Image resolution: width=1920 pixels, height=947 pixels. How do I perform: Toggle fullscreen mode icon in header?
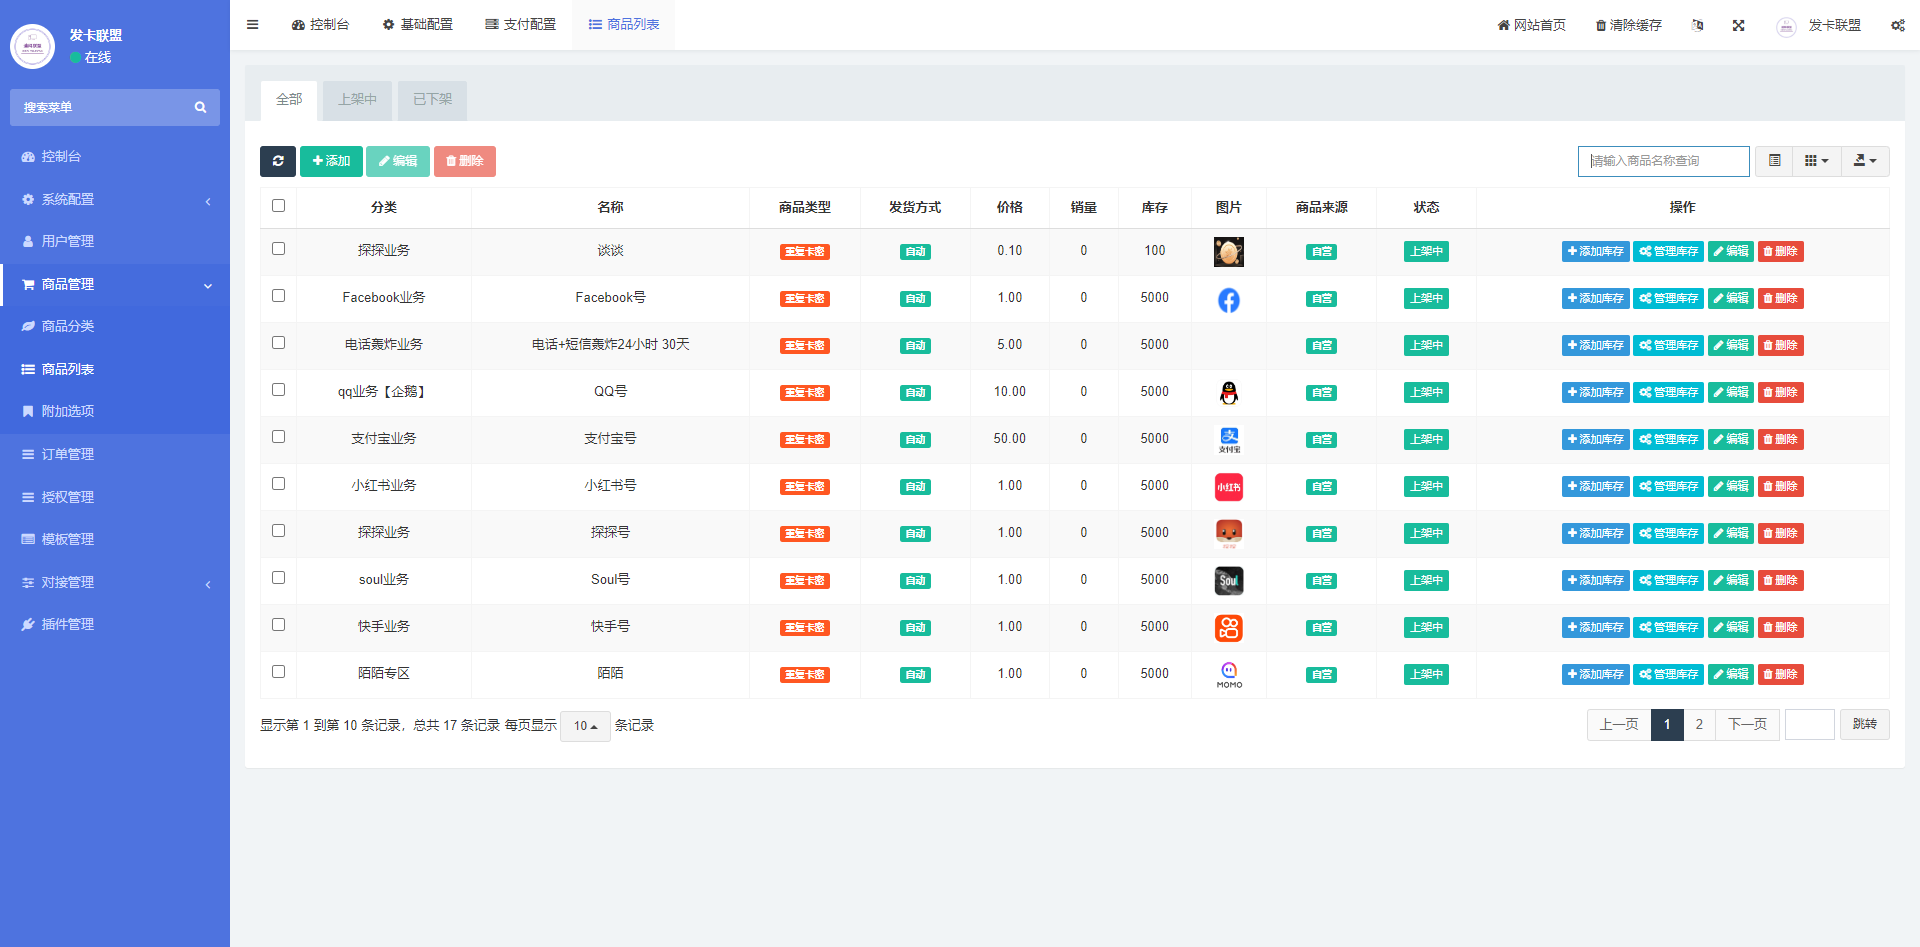point(1739,25)
